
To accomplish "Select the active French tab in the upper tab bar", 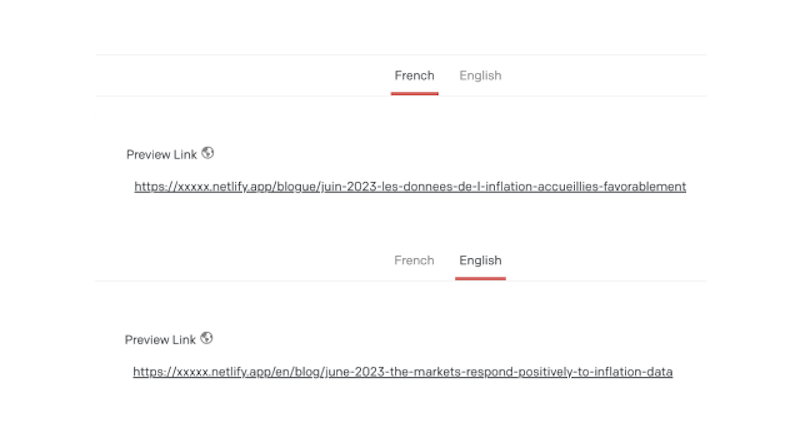I will tap(414, 76).
